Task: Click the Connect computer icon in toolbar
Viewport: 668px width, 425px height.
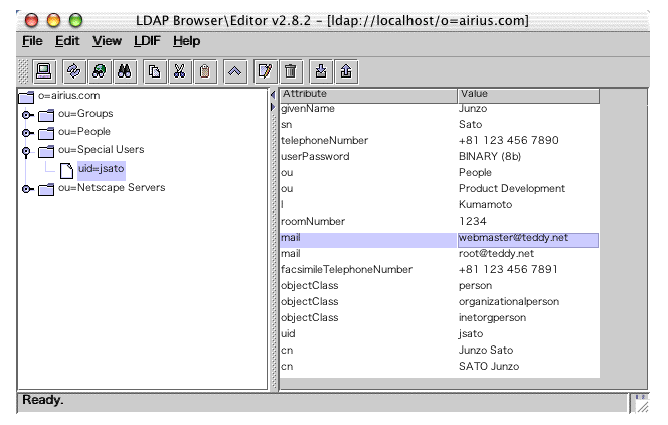Action: [x=44, y=71]
